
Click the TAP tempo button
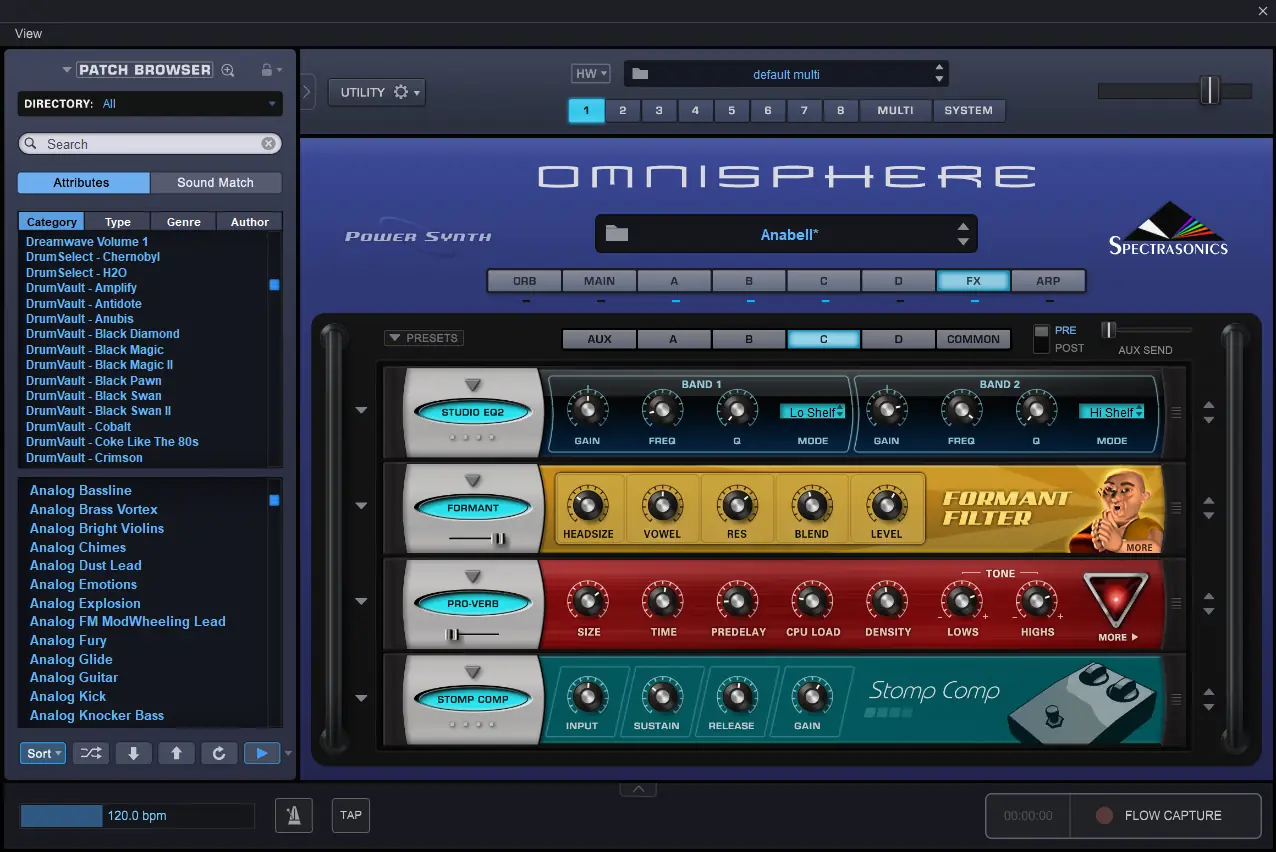click(351, 815)
